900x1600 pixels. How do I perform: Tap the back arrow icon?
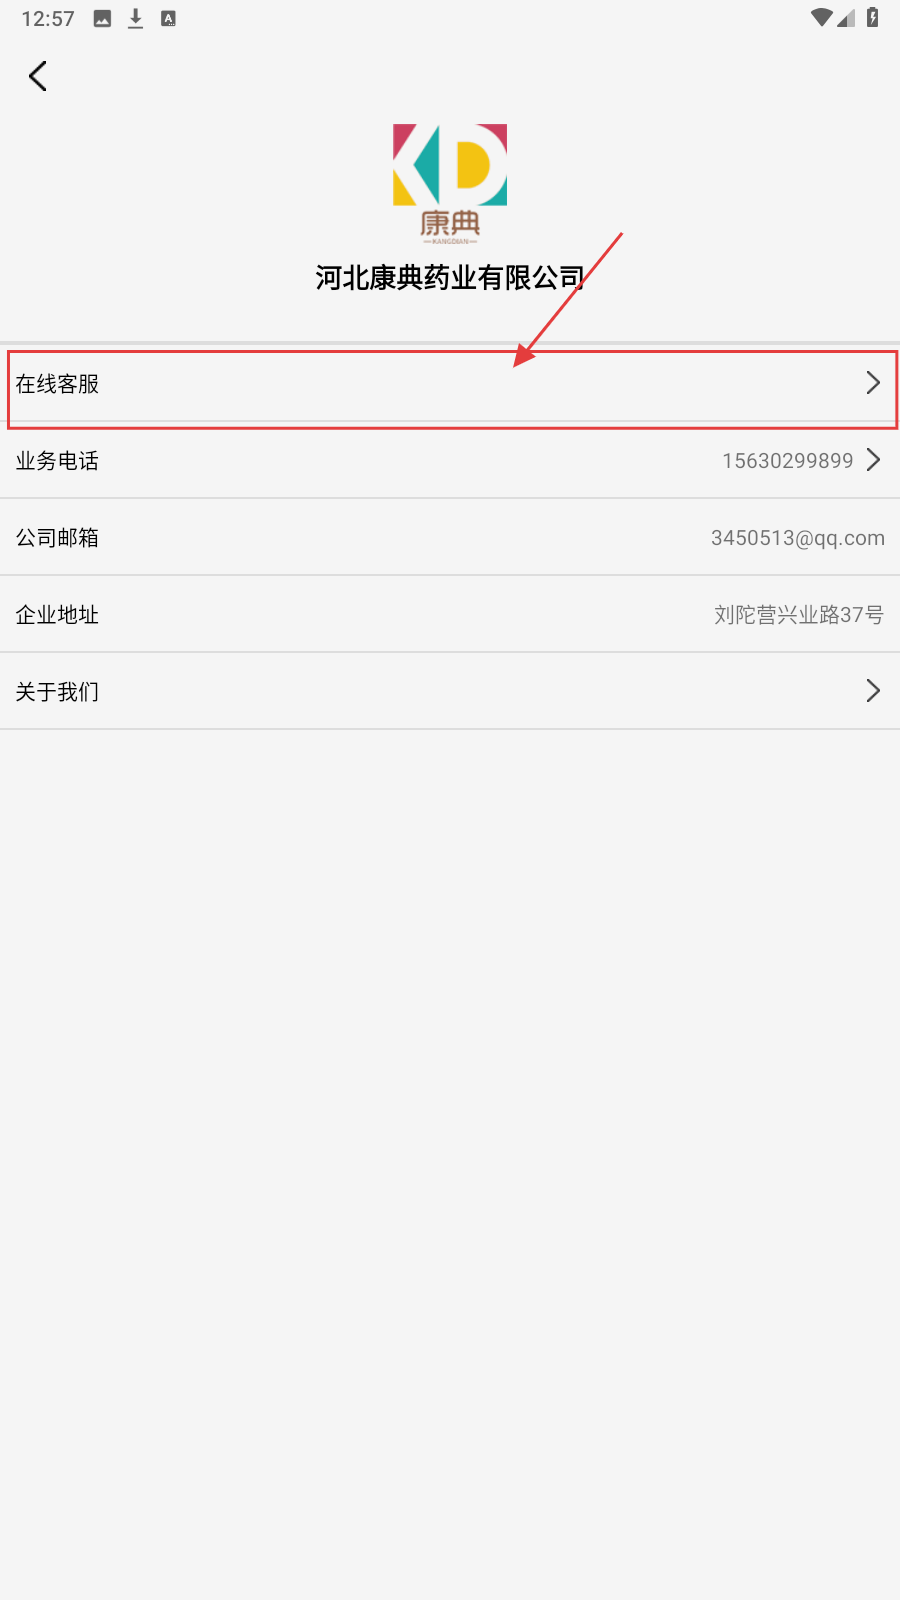pos(38,76)
